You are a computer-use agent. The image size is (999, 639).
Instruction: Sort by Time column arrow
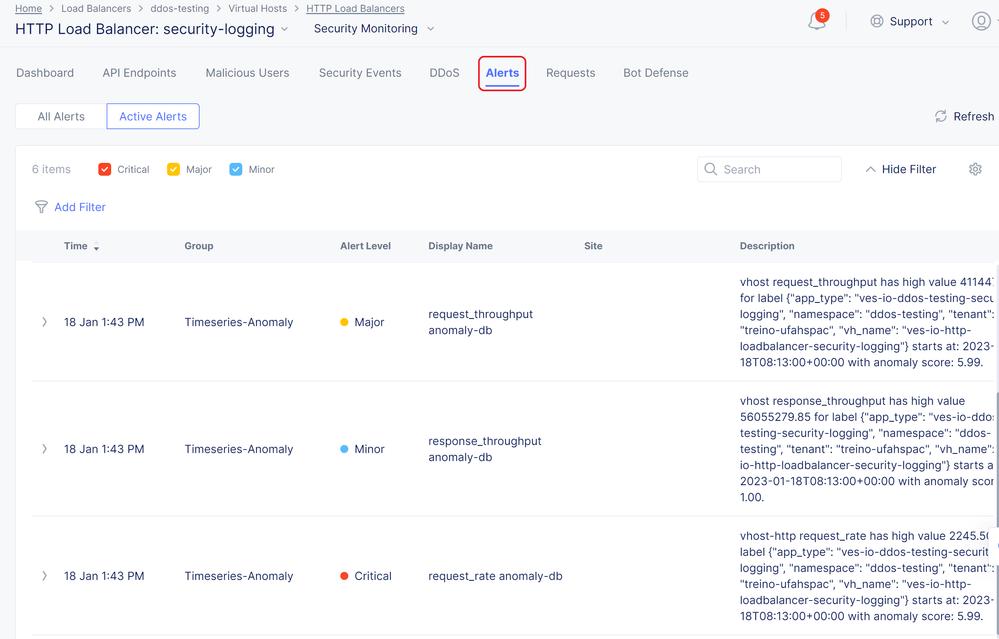(97, 247)
